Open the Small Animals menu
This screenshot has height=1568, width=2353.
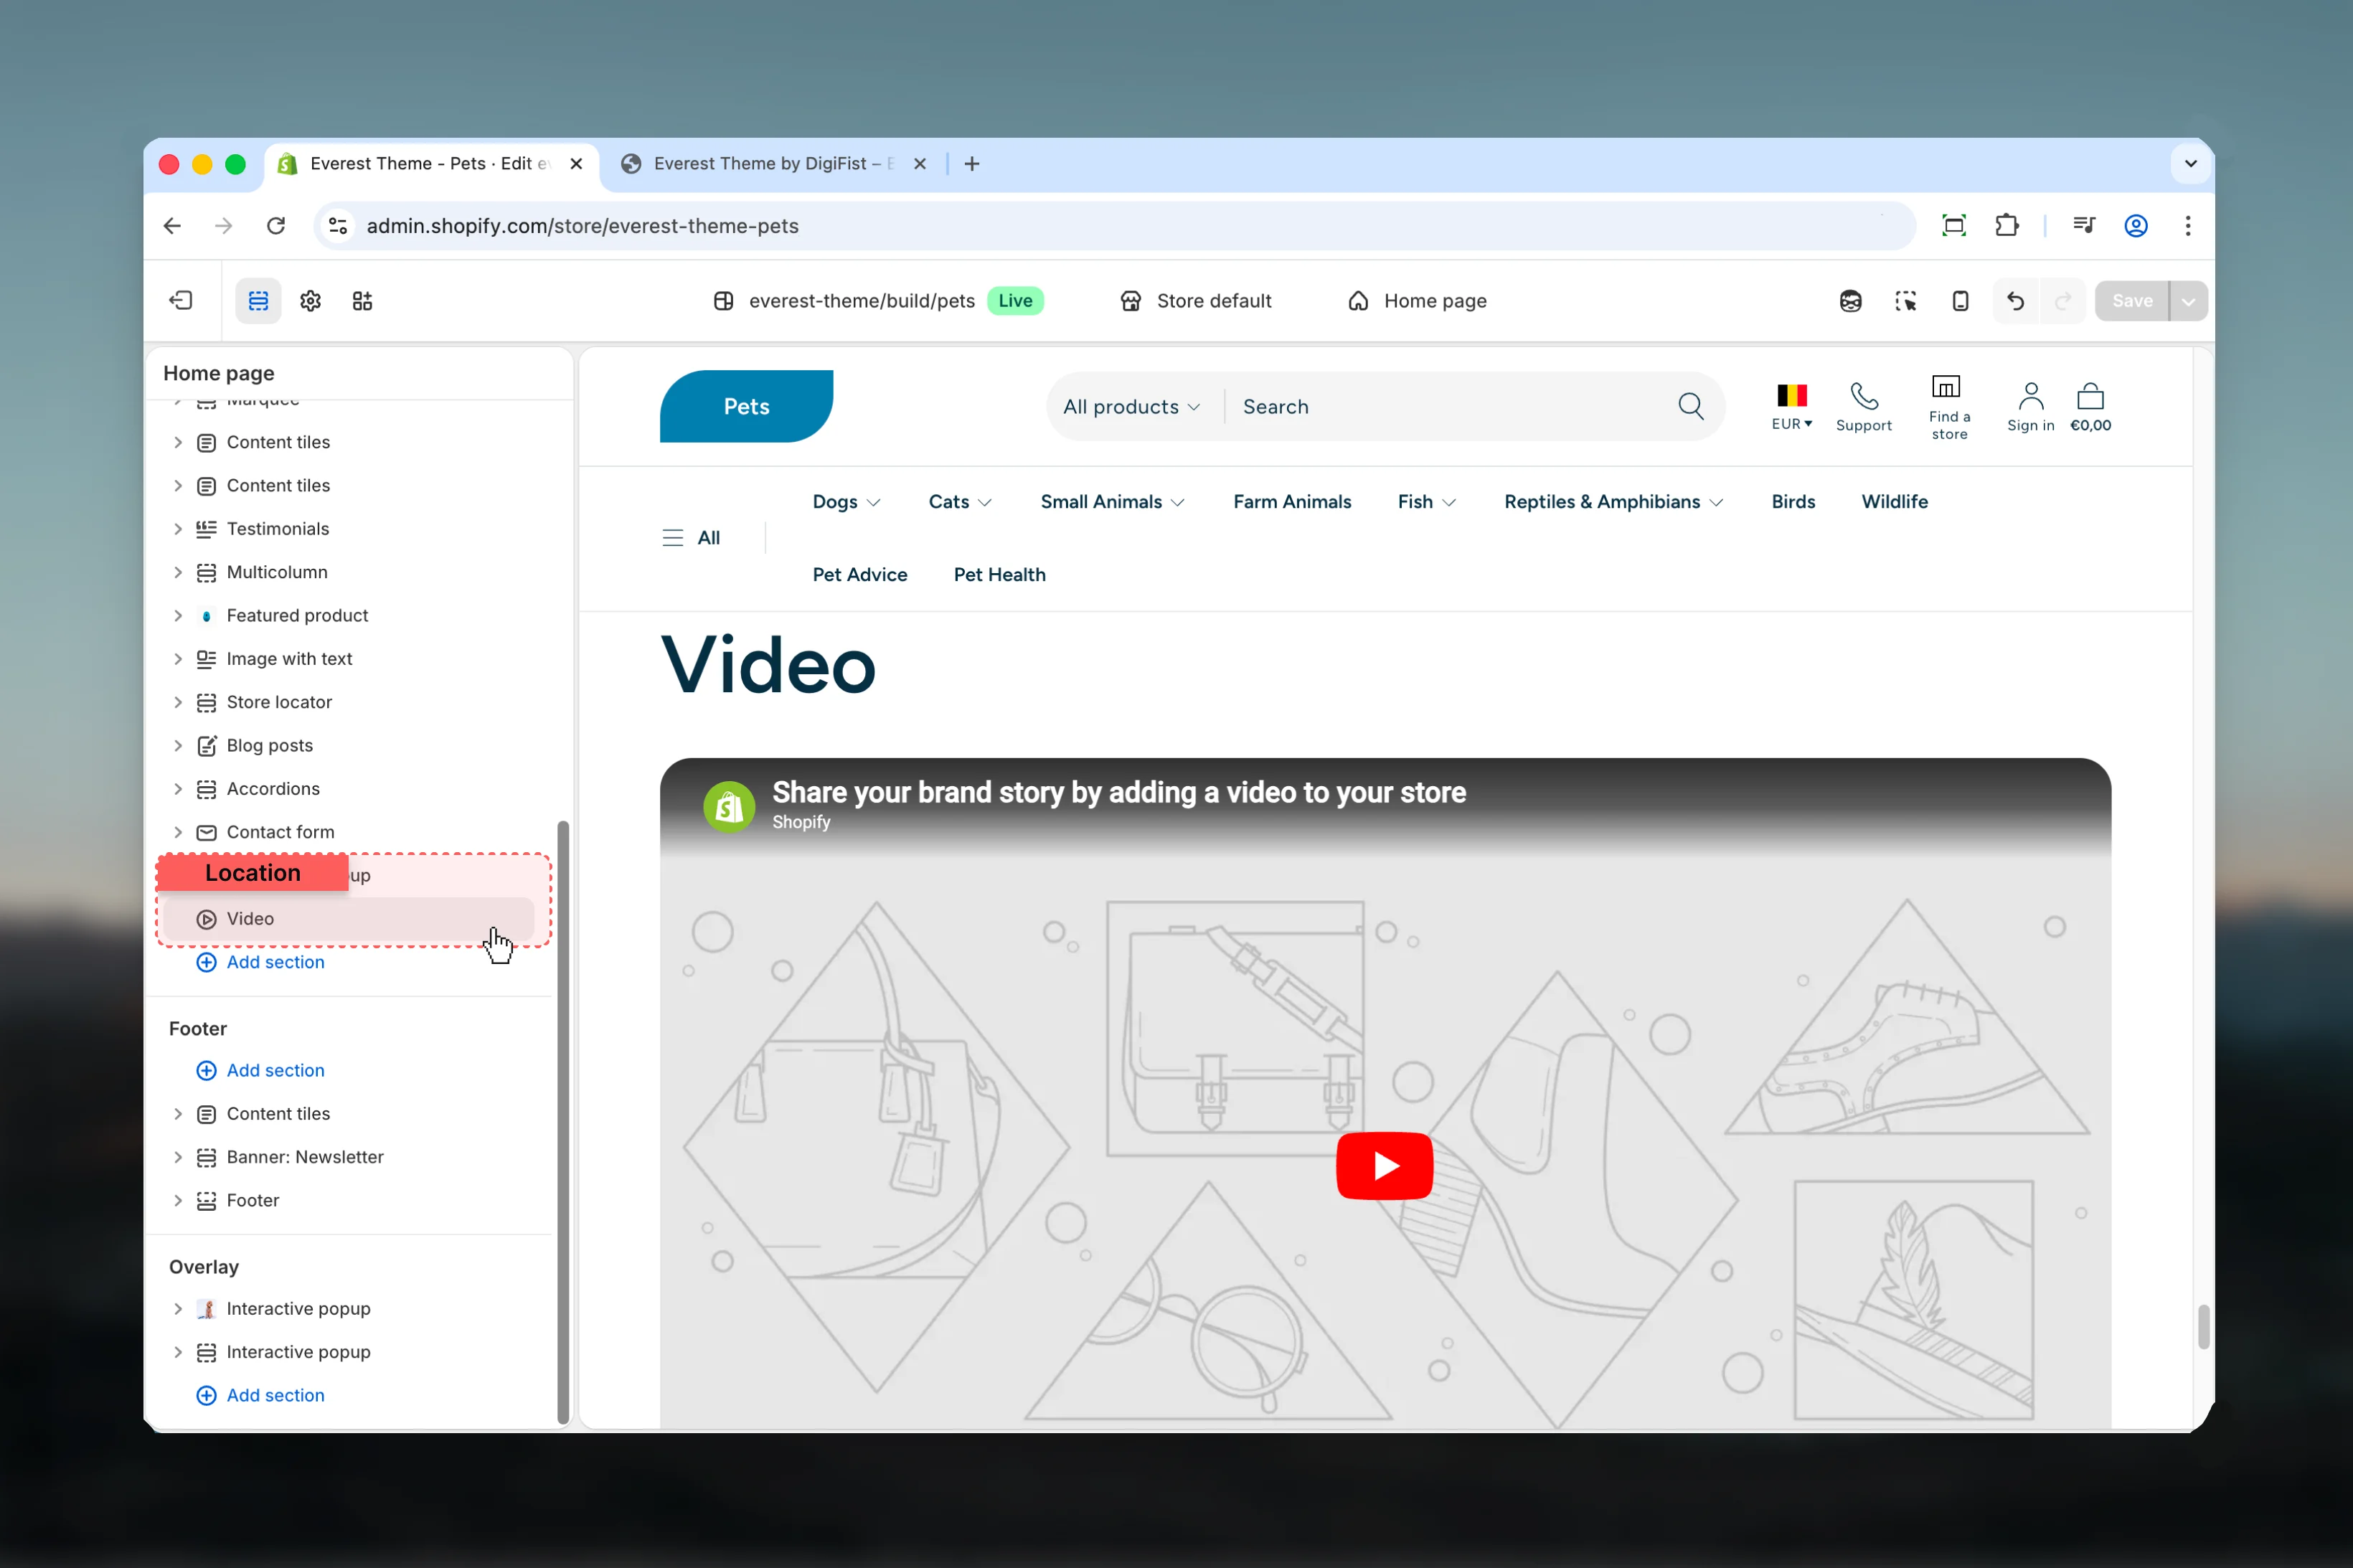click(1112, 502)
